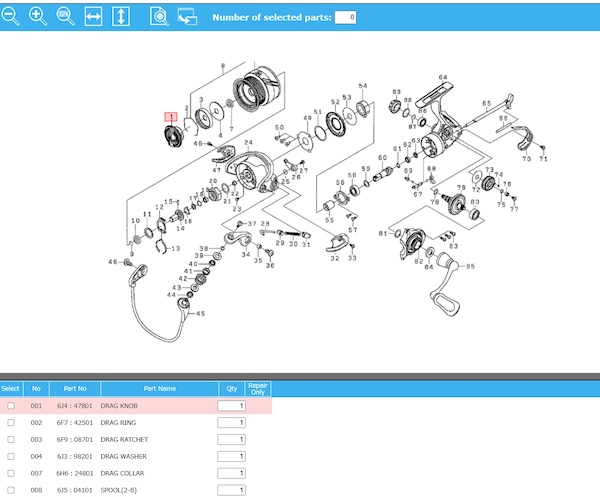Image resolution: width=600 pixels, height=497 pixels.
Task: Click the Part Name column header
Action: tap(159, 388)
